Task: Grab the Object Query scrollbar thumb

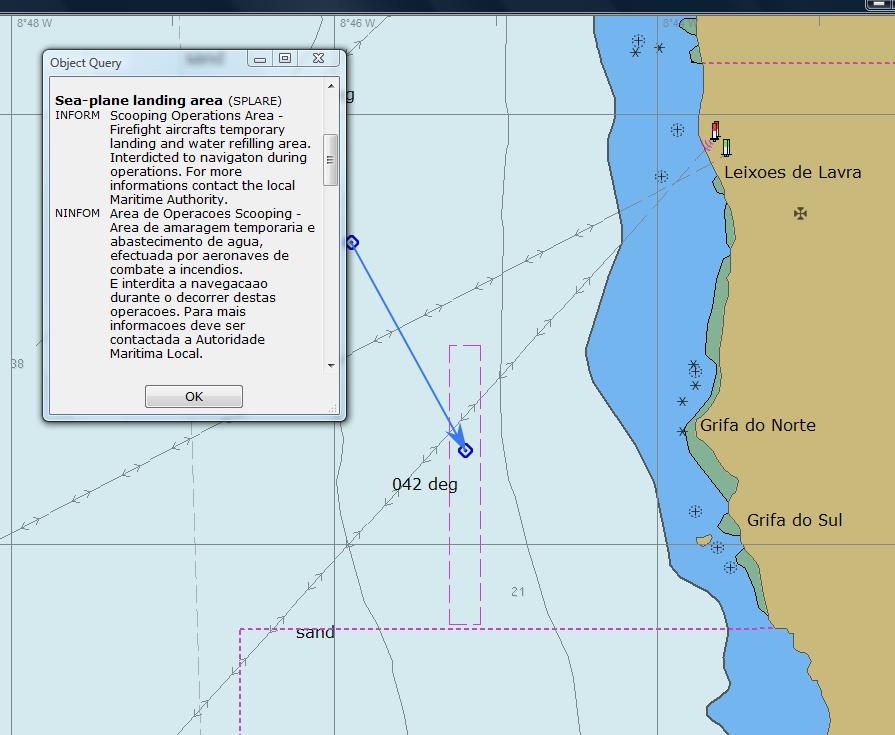Action: point(331,159)
